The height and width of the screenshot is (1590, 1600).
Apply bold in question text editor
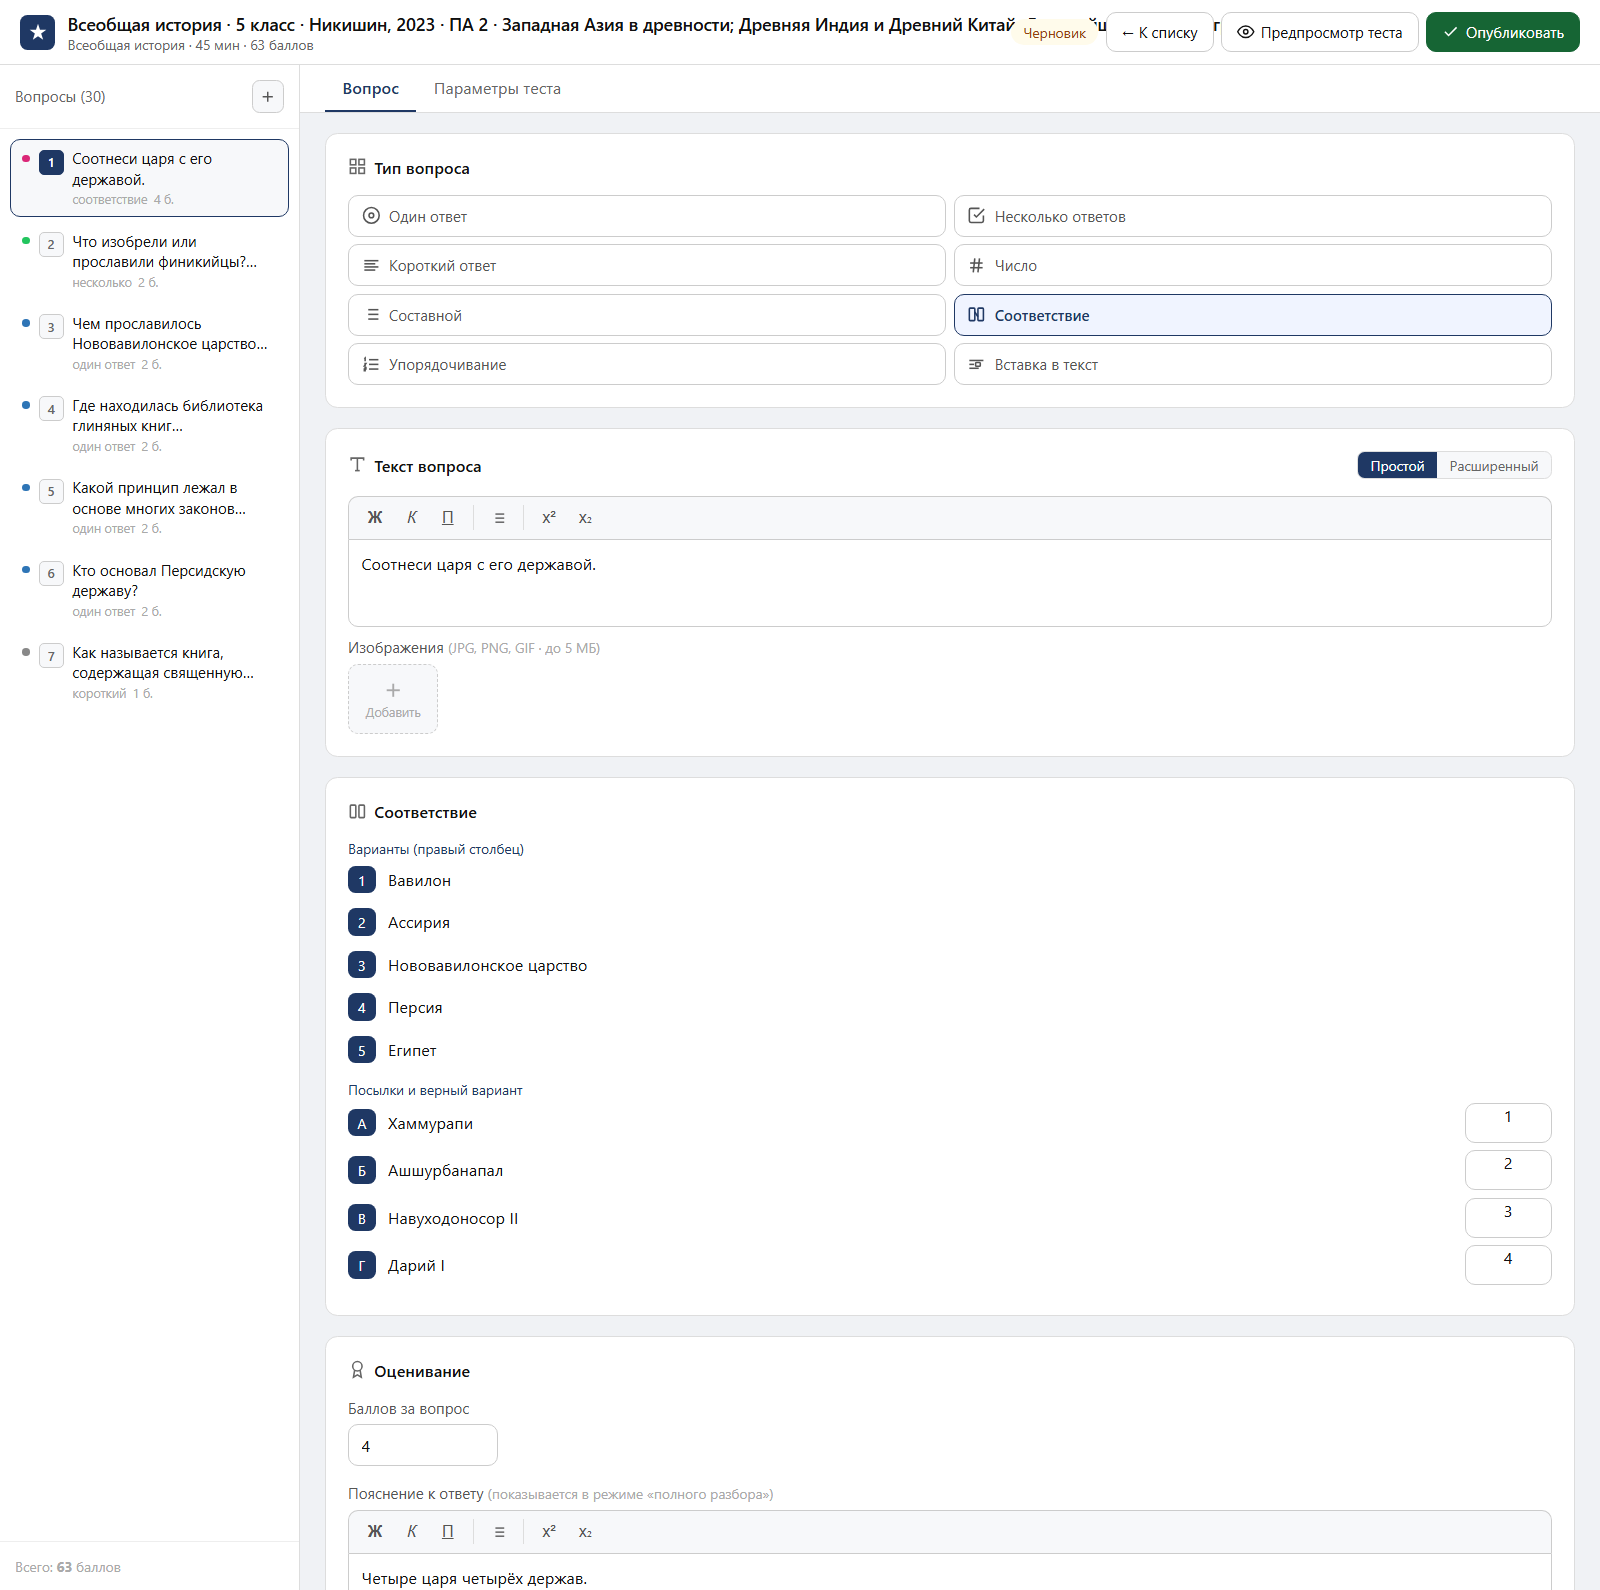[375, 518]
